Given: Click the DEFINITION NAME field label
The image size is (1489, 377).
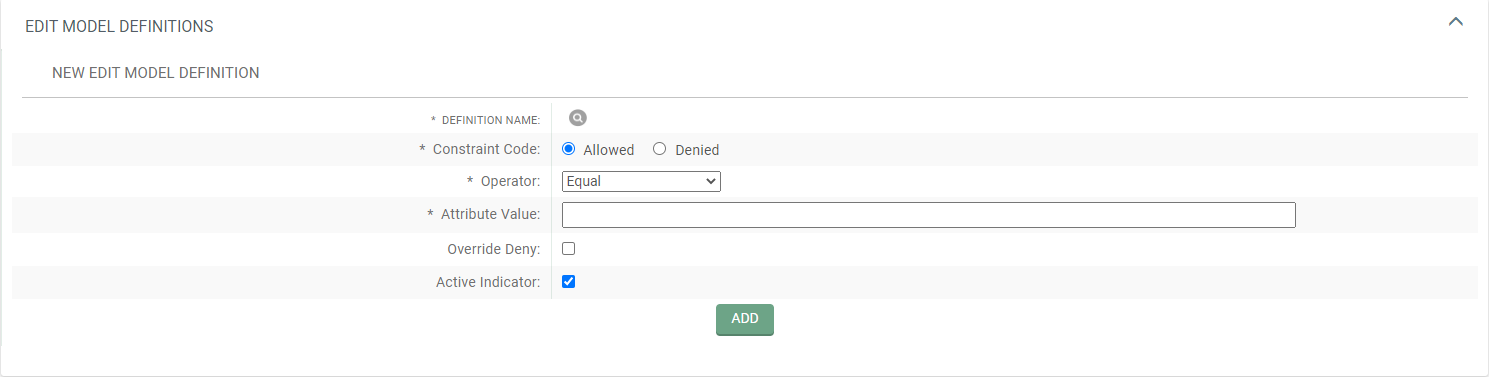Looking at the screenshot, I should (490, 120).
